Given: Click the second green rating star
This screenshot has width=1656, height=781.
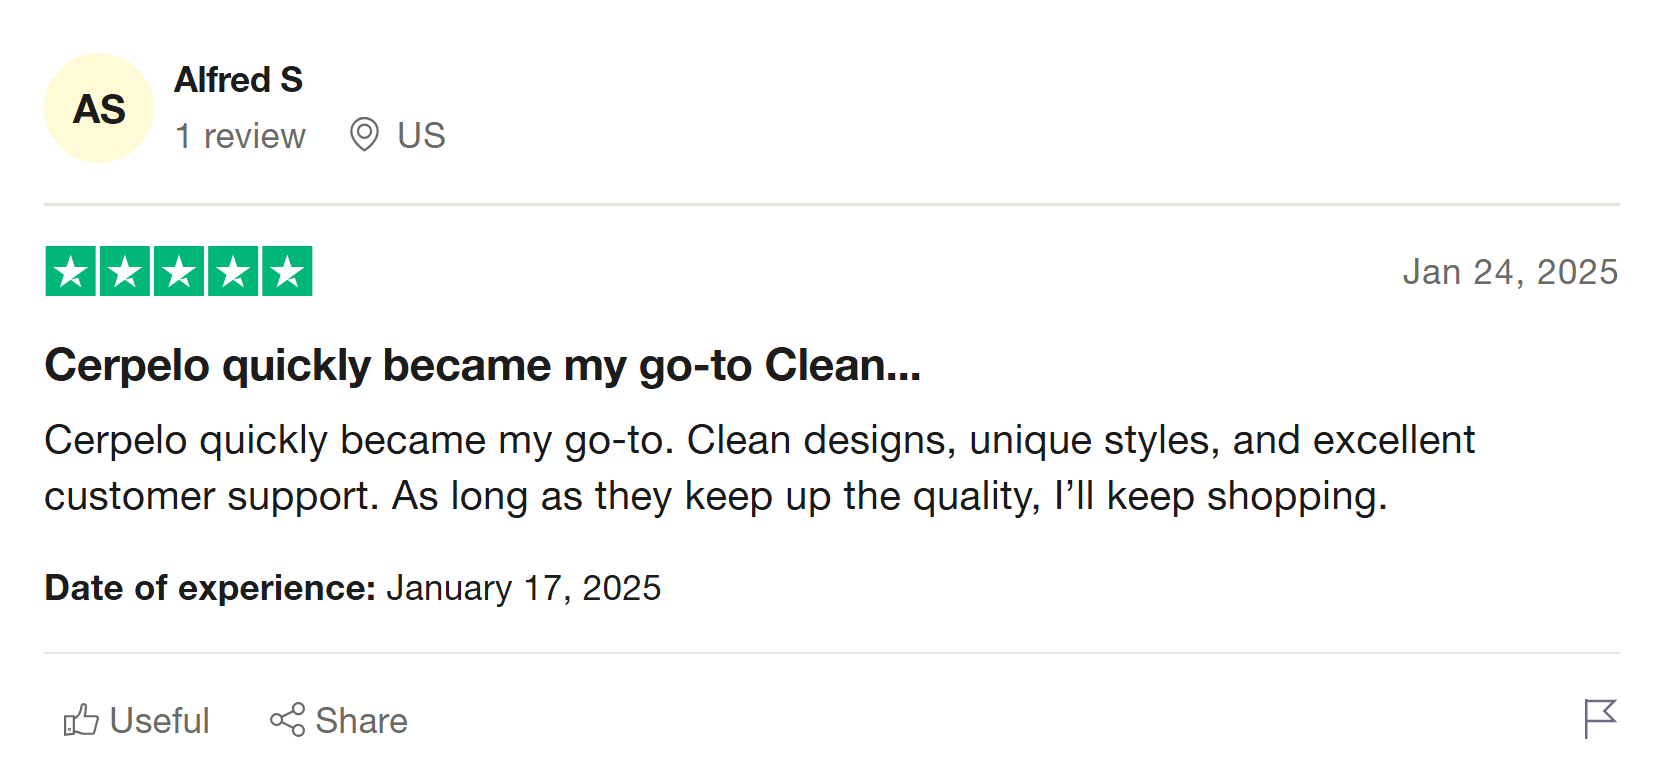Looking at the screenshot, I should tap(125, 271).
